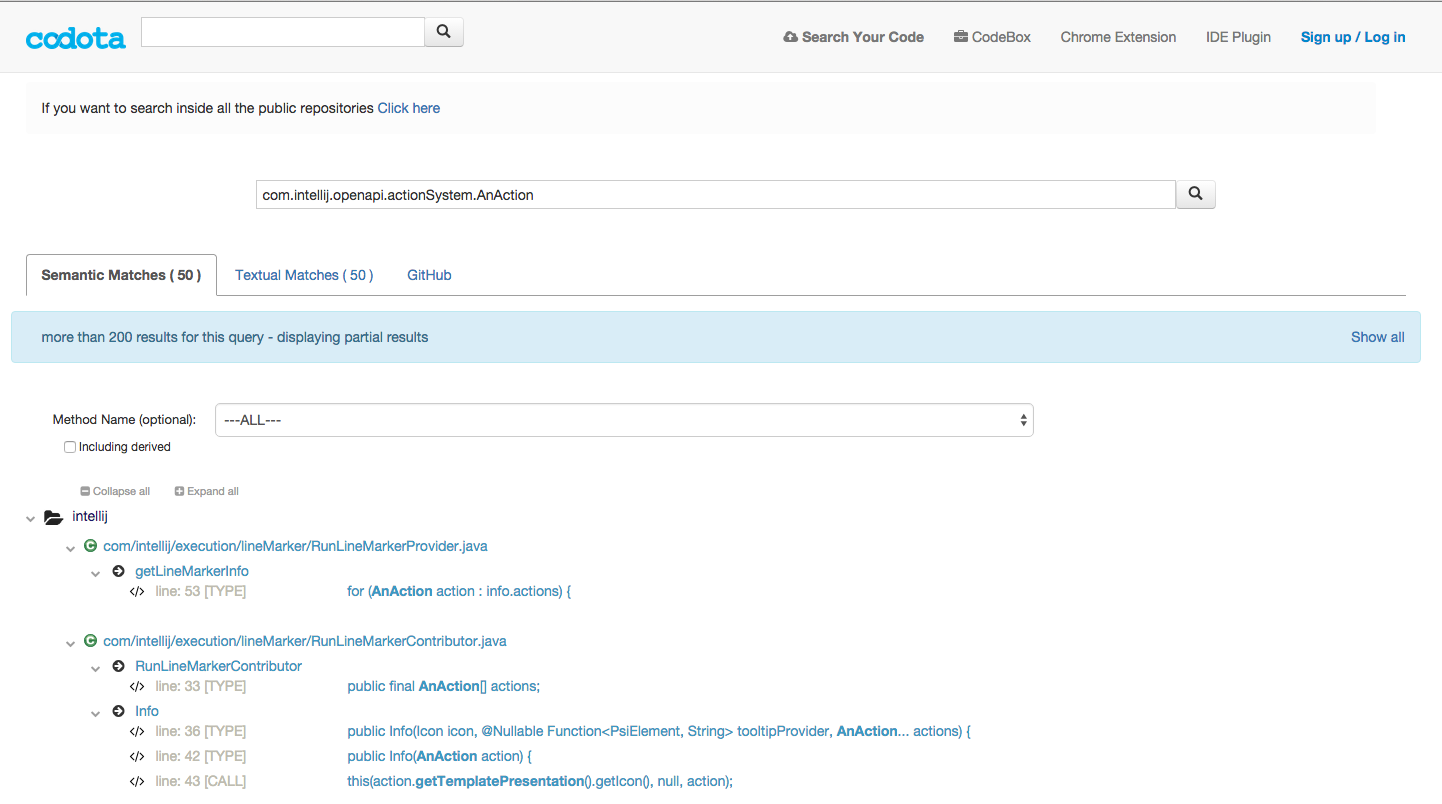This screenshot has width=1442, height=804.
Task: Click the intellij open folder icon
Action: pyautogui.click(x=53, y=517)
